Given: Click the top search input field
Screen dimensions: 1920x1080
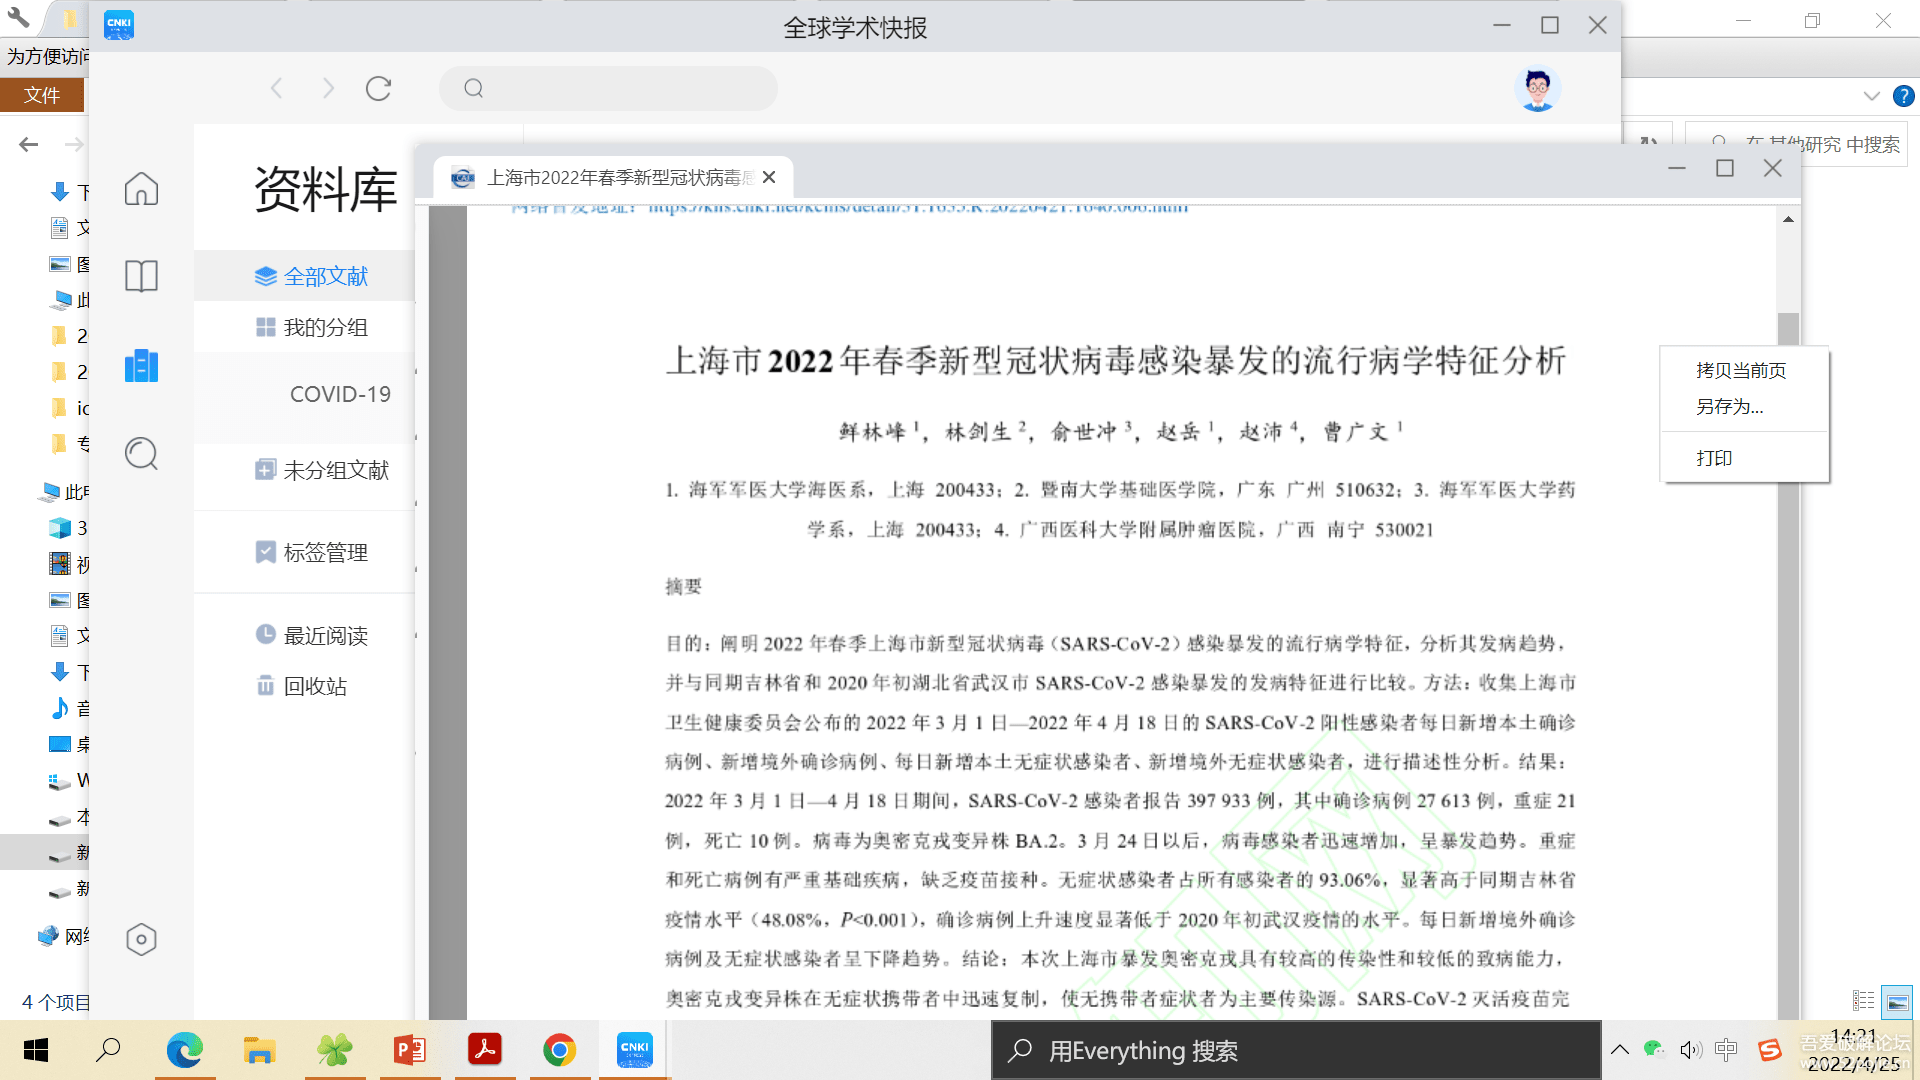Looking at the screenshot, I should pos(608,88).
